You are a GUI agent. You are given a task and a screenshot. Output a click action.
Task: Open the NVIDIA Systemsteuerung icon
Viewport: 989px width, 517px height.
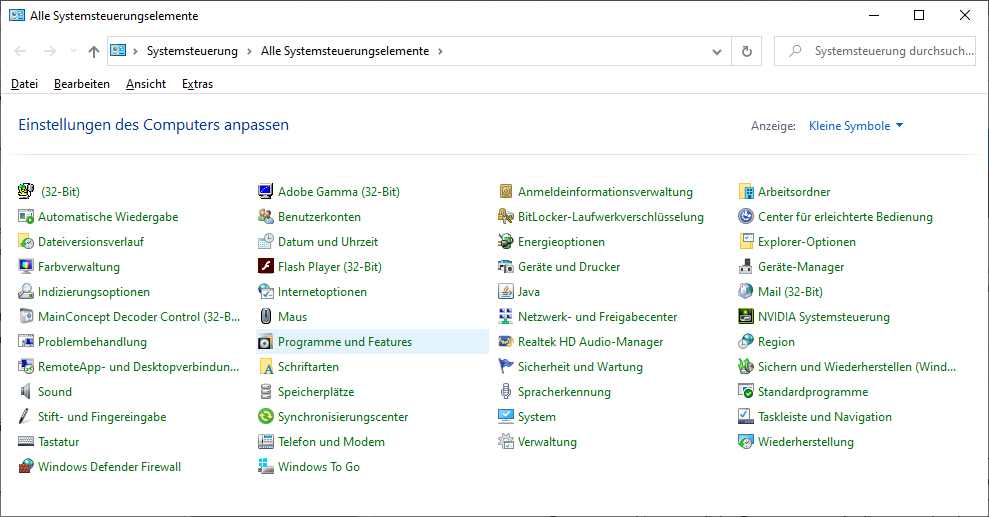click(746, 317)
